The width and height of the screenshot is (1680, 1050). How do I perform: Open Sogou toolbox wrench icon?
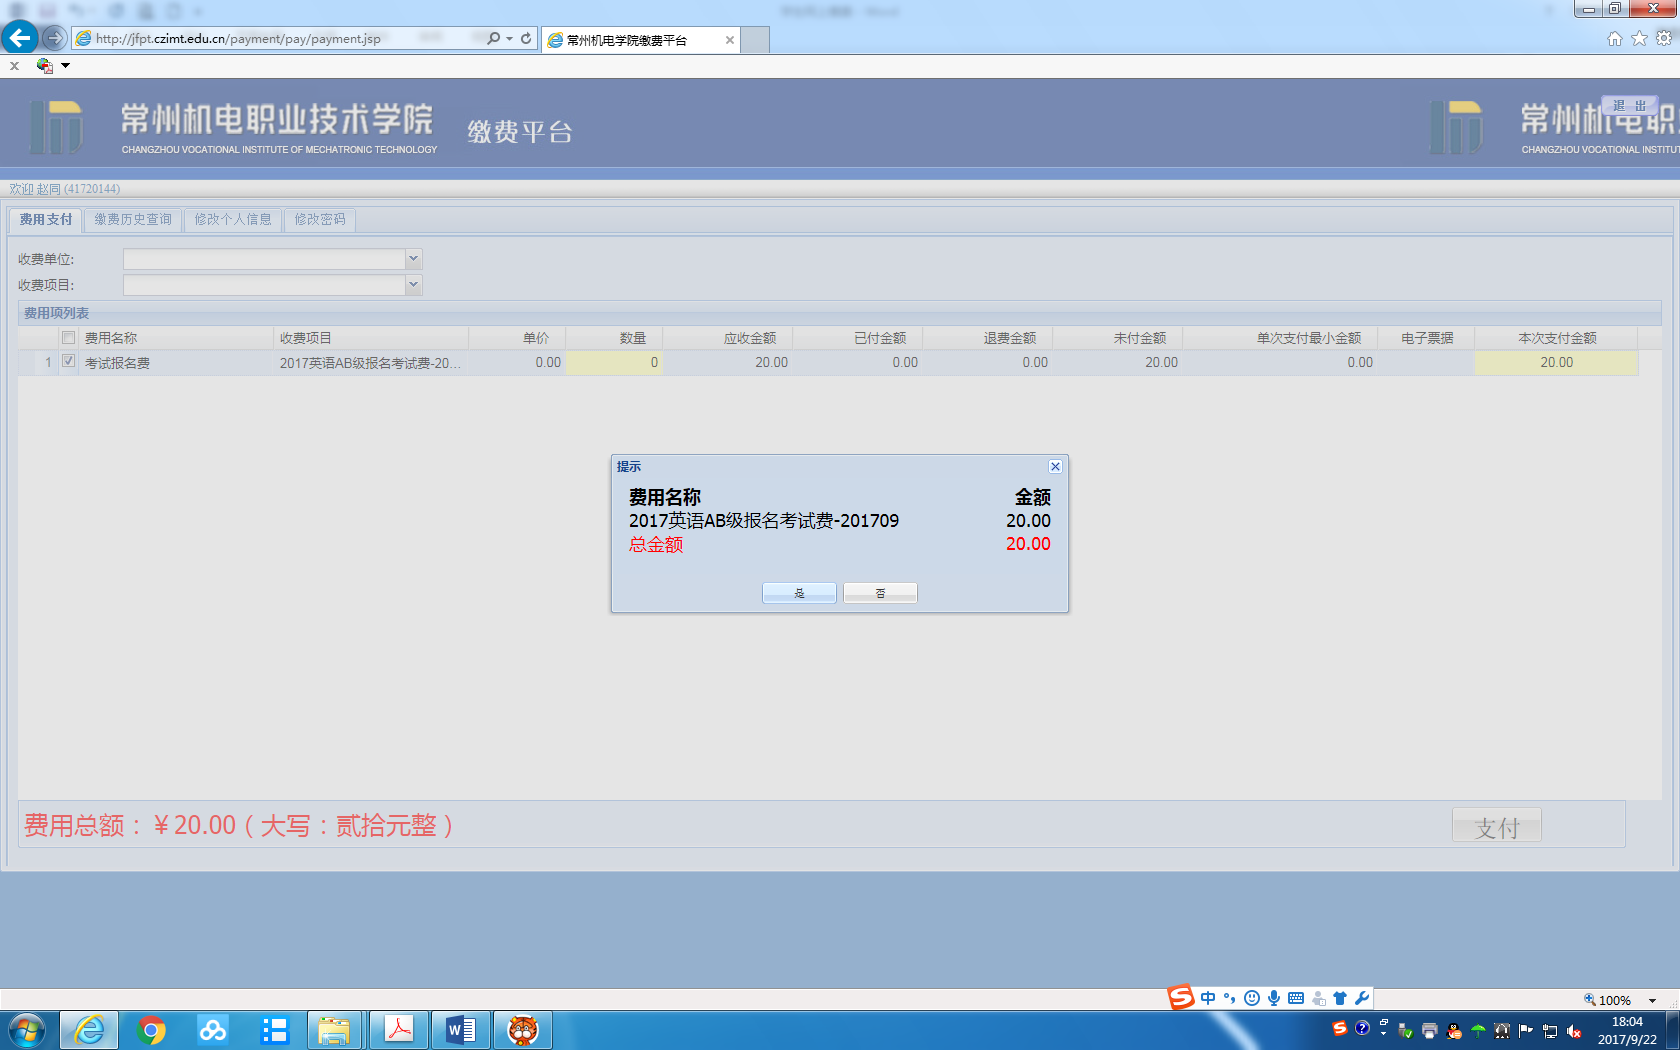click(1362, 998)
